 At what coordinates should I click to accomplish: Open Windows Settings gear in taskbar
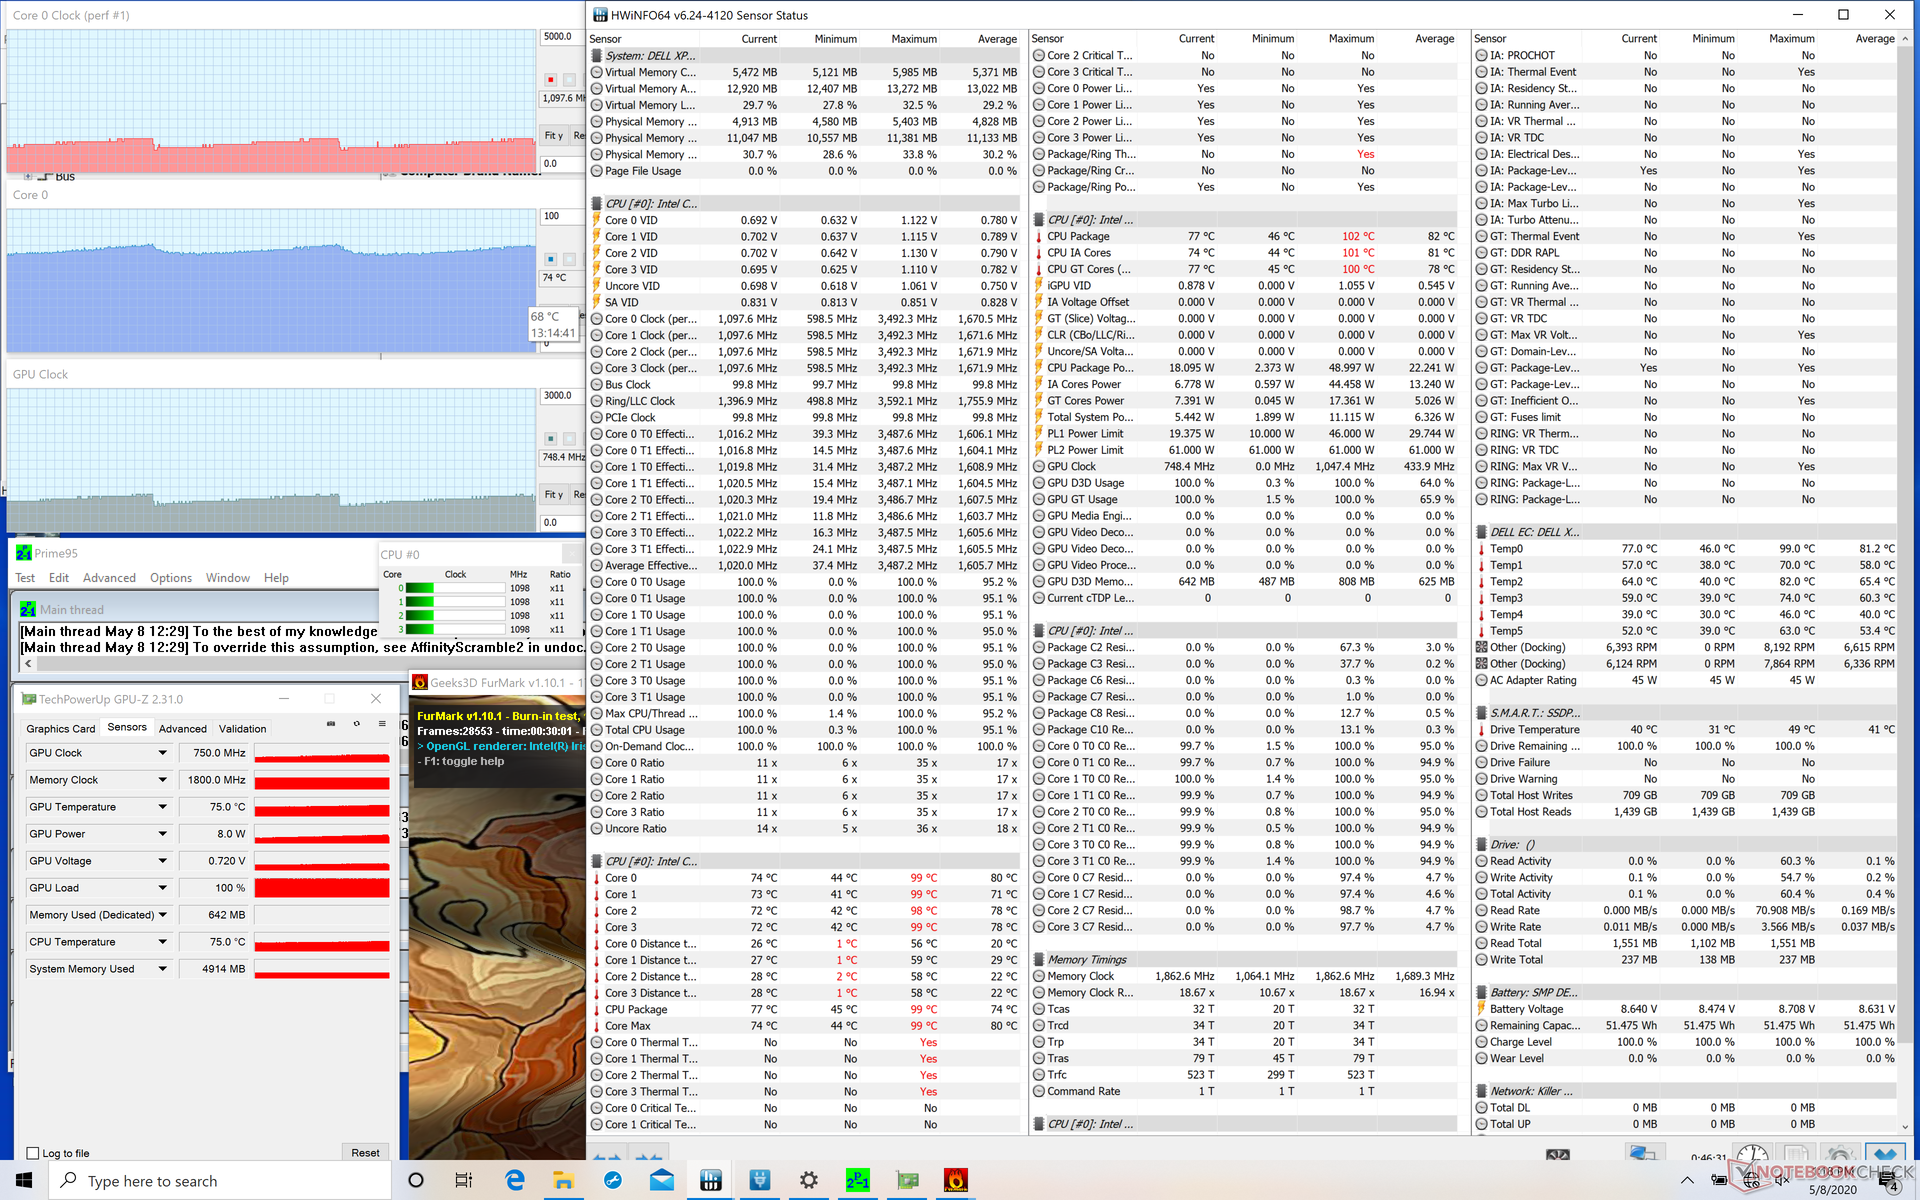pos(809,1180)
